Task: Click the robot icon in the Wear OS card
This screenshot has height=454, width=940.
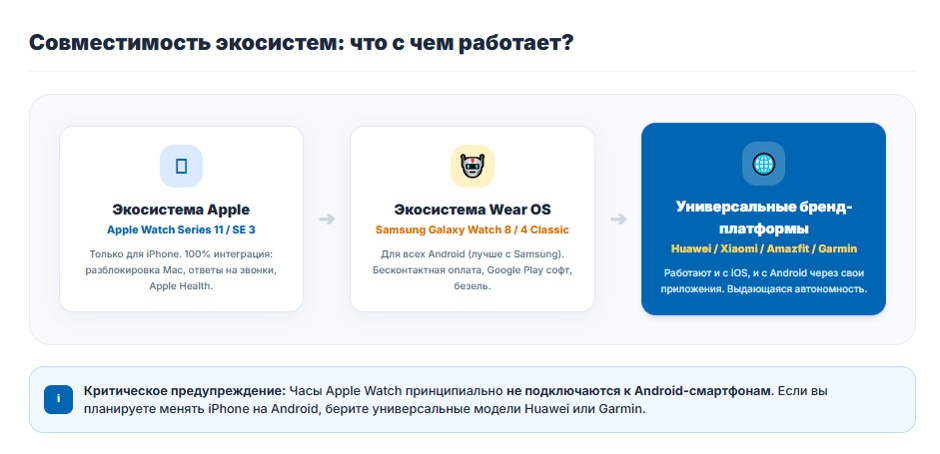Action: tap(472, 166)
